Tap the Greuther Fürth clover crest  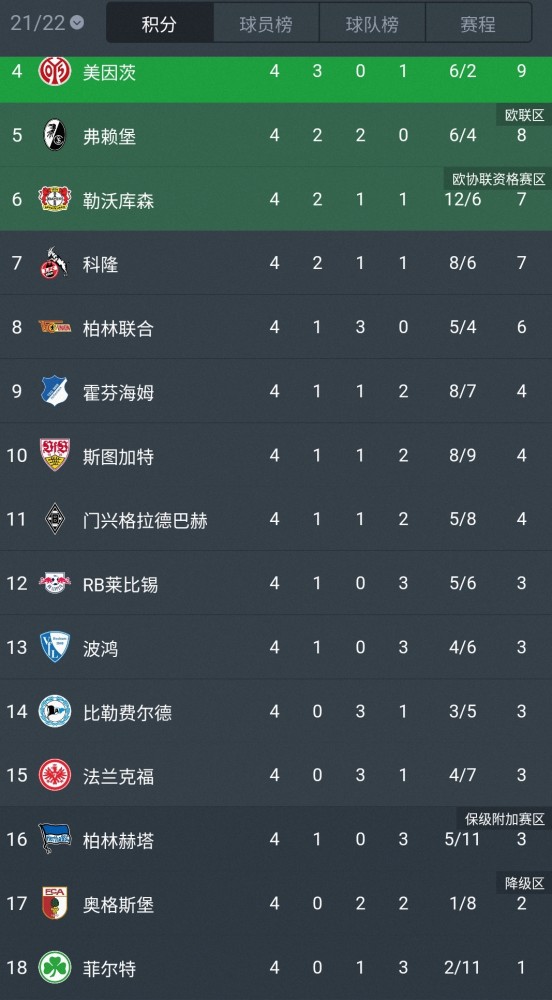pyautogui.click(x=55, y=967)
